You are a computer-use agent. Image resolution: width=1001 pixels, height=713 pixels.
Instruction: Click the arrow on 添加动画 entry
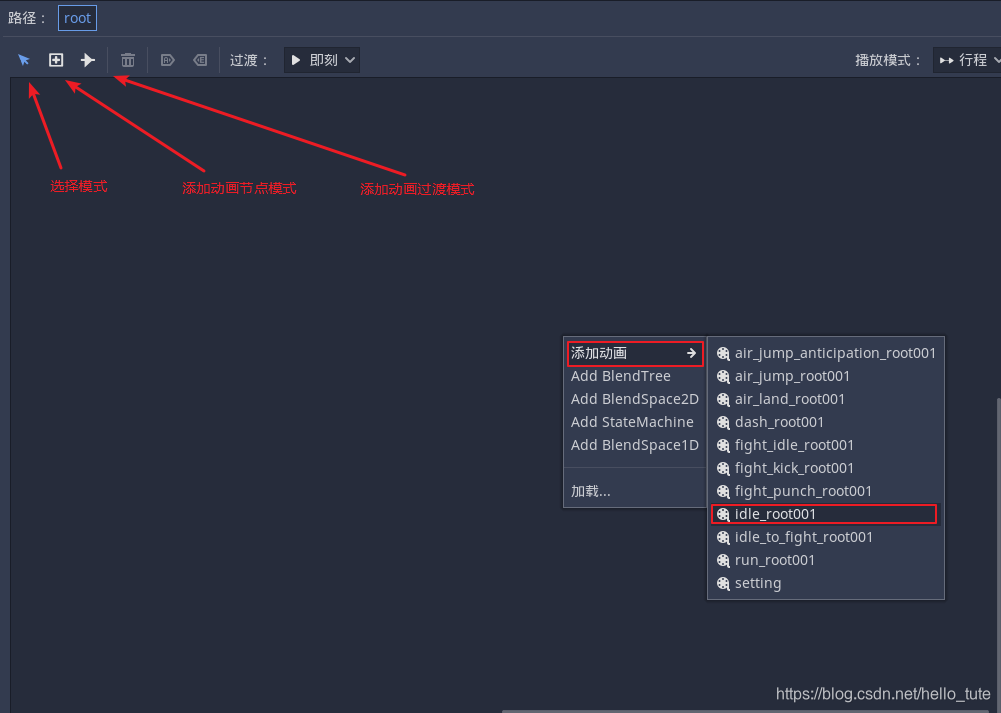691,353
